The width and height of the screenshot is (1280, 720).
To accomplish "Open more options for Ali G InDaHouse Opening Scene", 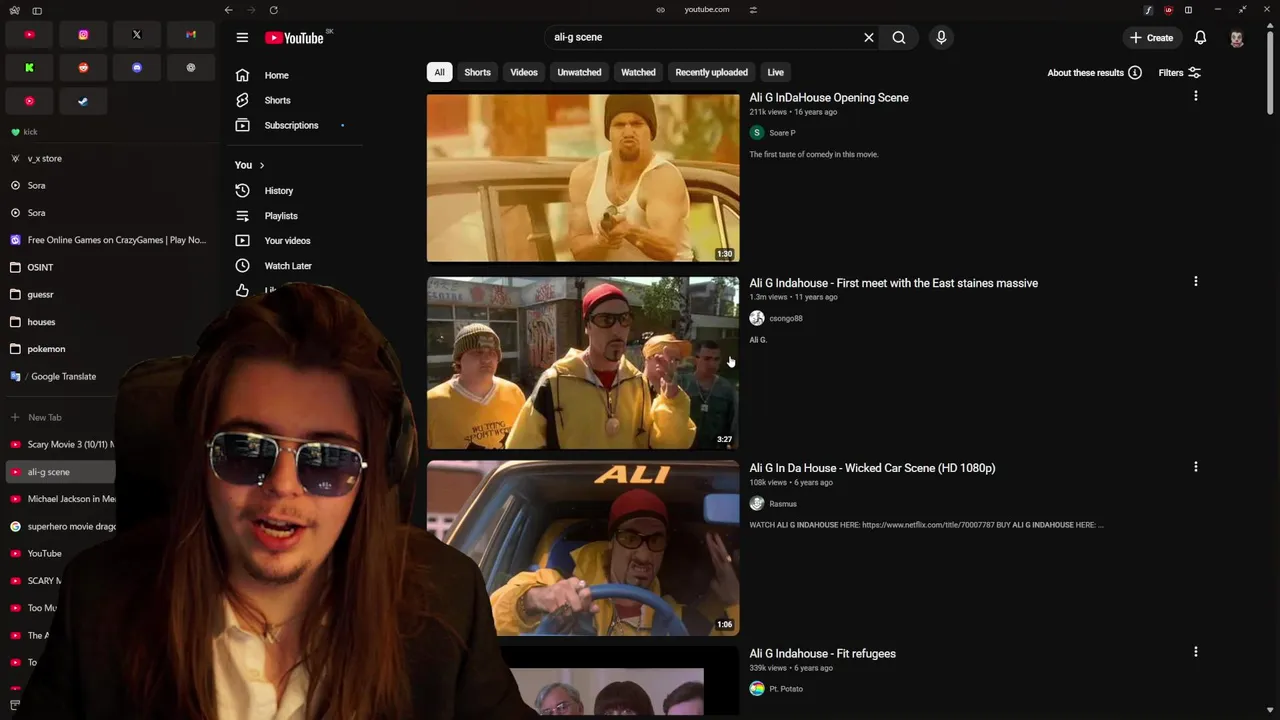I will (1195, 96).
